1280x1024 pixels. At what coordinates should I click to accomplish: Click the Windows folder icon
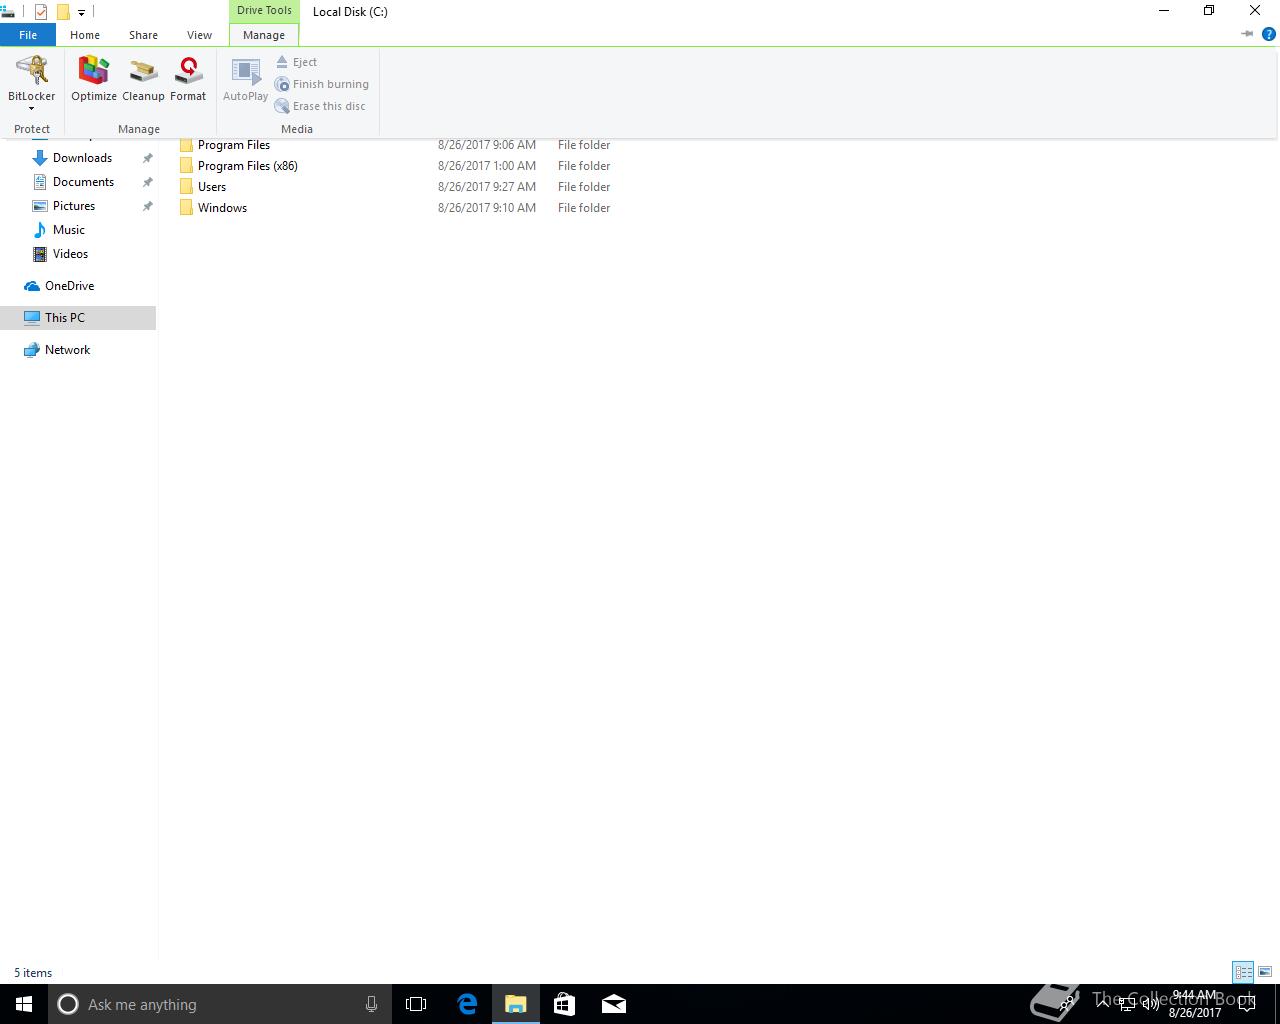coord(186,208)
